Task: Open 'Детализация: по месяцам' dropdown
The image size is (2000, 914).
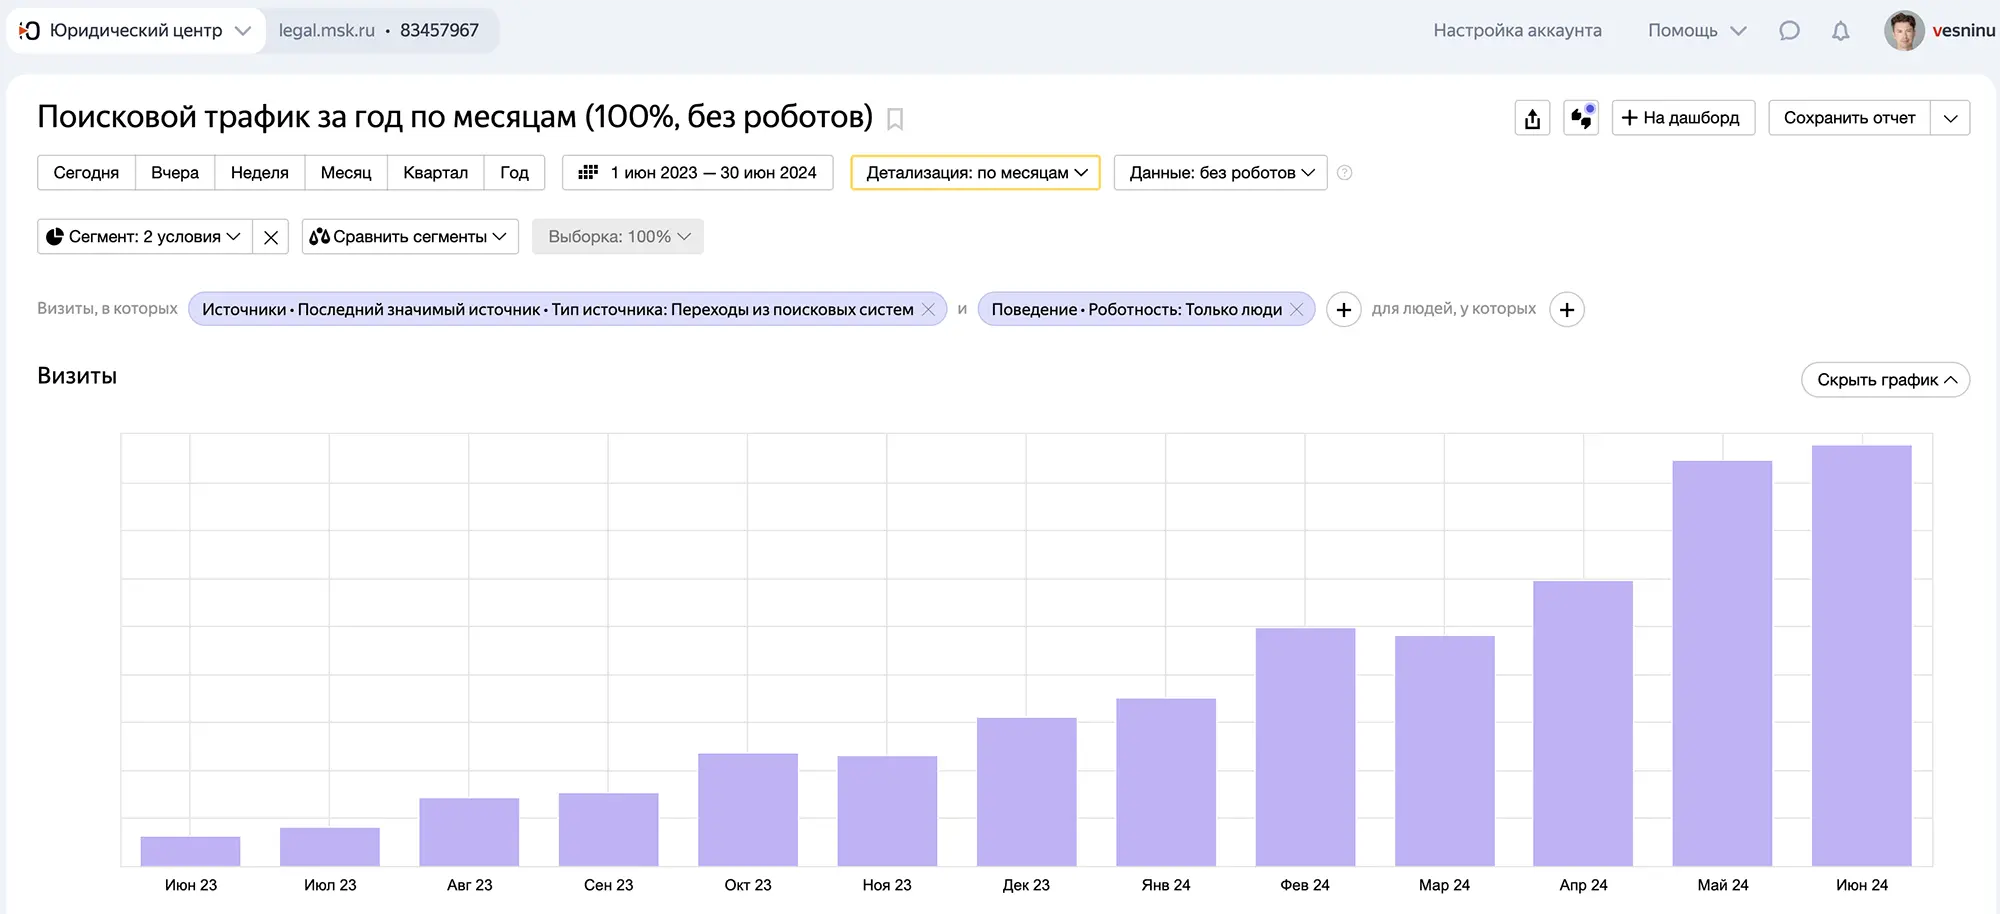Action: point(975,173)
